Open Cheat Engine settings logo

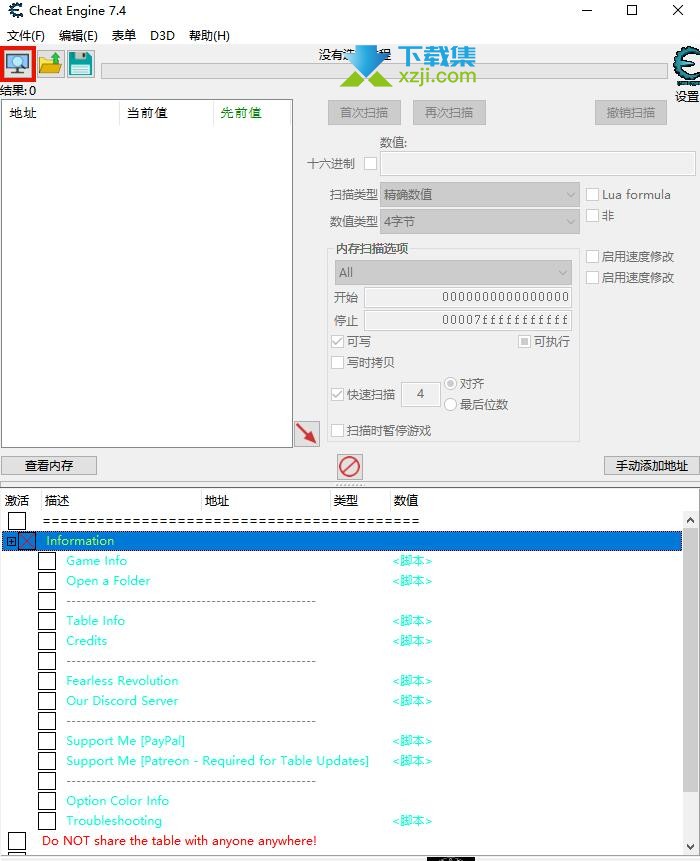point(687,66)
